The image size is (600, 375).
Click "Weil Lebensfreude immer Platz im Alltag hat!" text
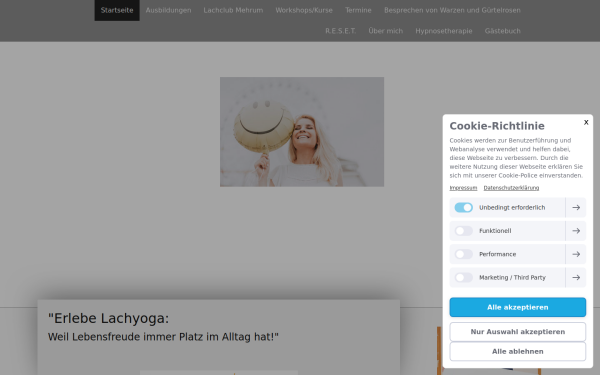163,337
